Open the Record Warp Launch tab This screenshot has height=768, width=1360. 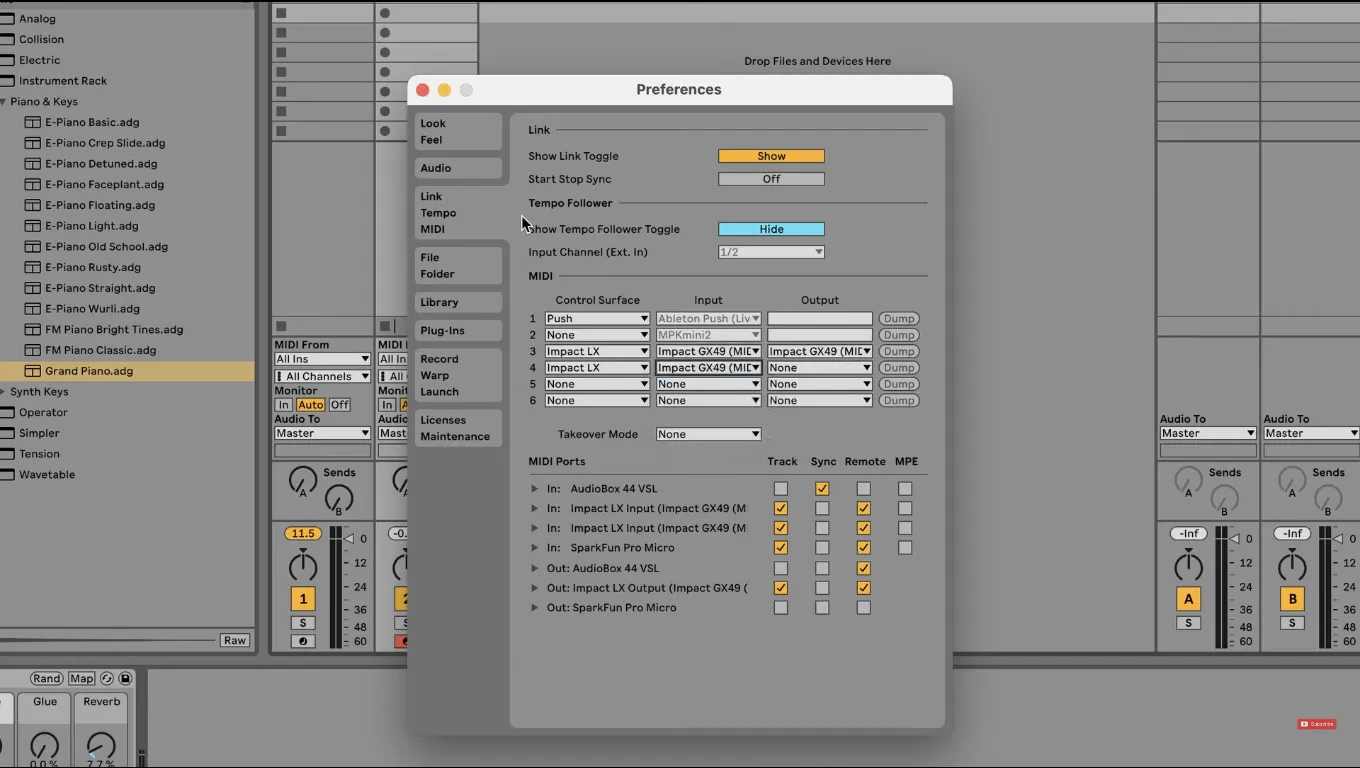pyautogui.click(x=458, y=375)
